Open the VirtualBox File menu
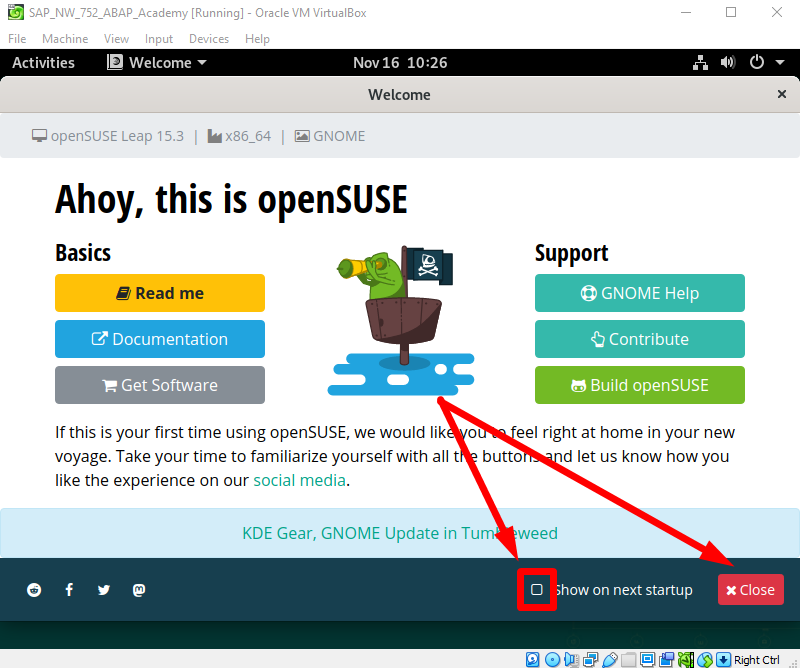Screen dimensions: 800x668 pyautogui.click(x=17, y=39)
